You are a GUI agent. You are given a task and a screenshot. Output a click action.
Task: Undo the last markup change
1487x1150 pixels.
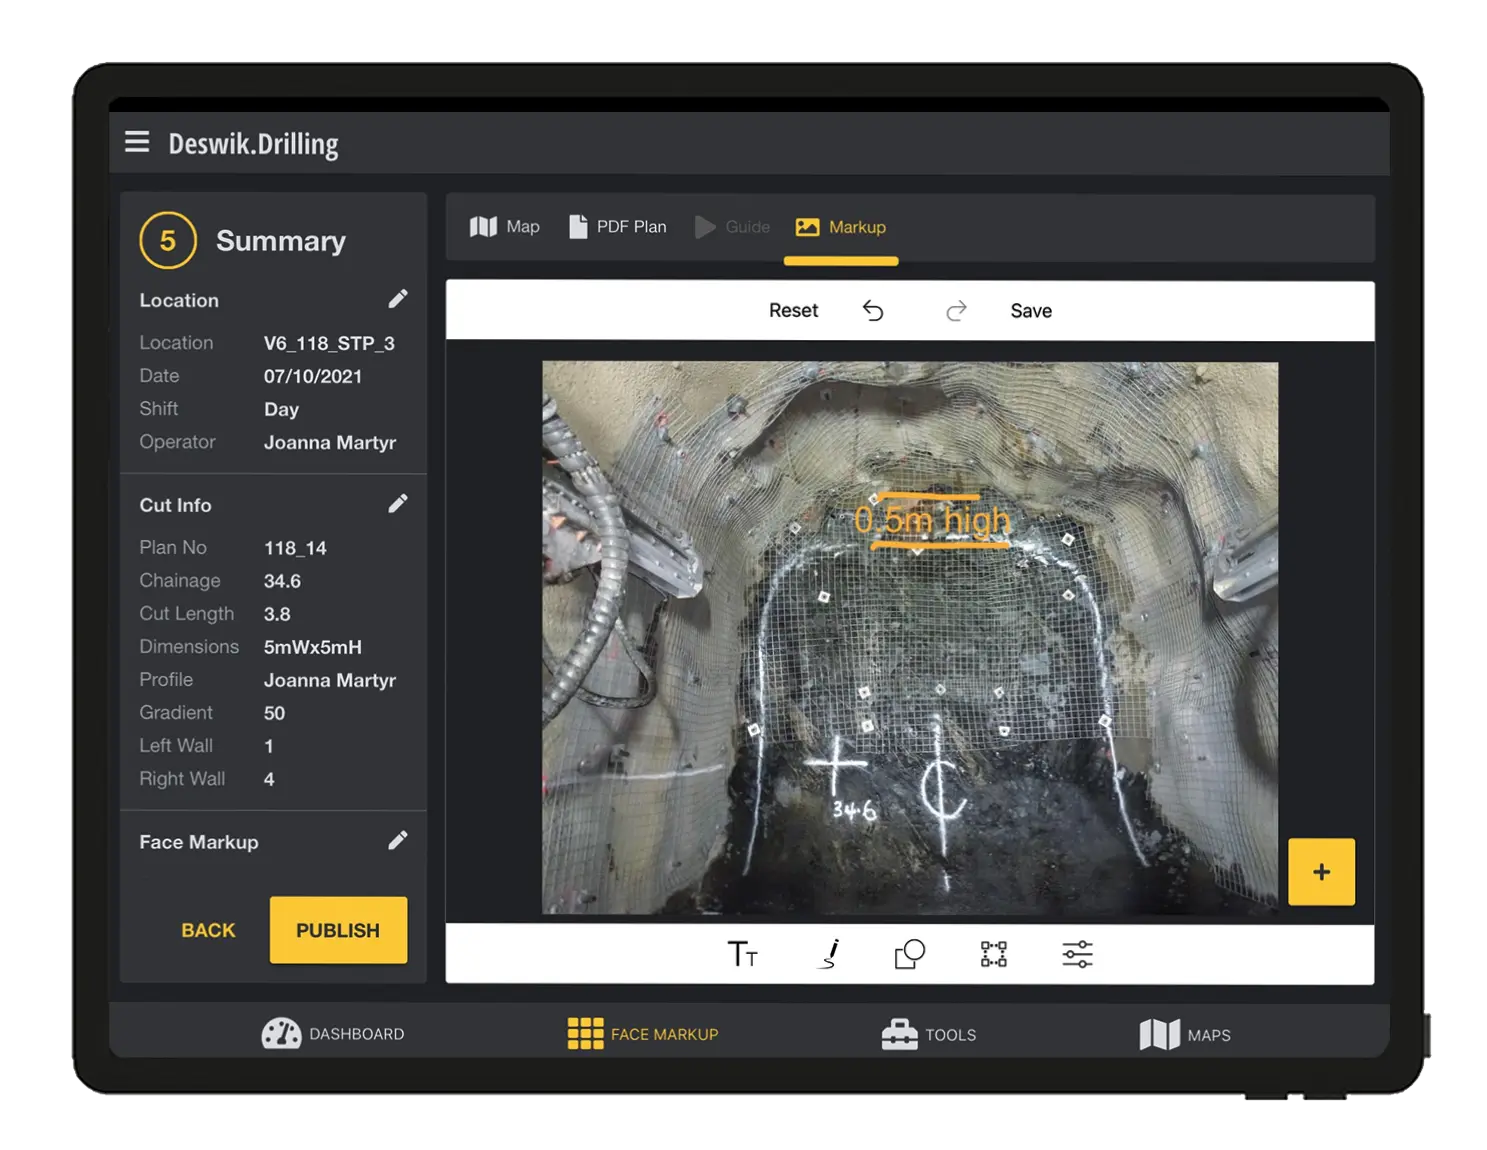coord(874,310)
